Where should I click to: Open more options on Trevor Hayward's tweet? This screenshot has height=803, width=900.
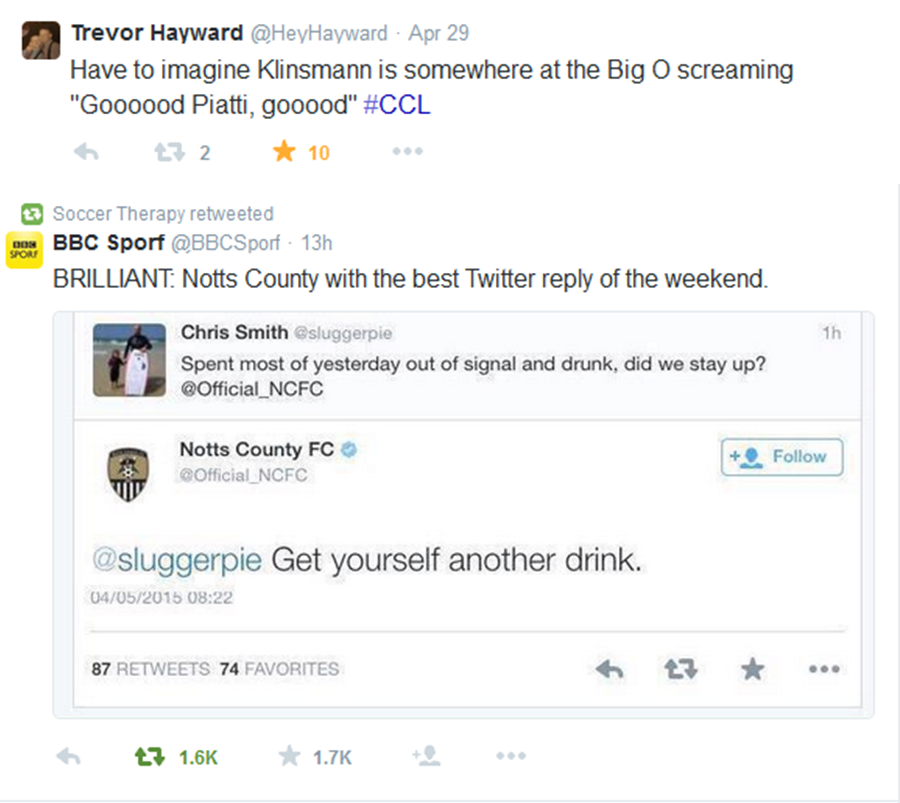[407, 152]
